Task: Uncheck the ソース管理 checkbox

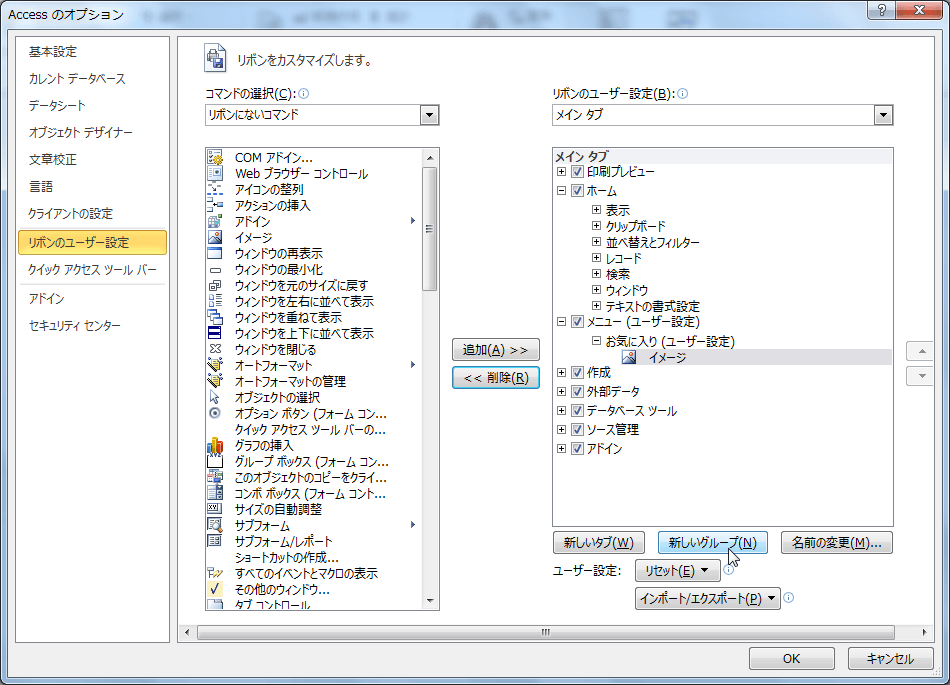Action: [577, 429]
